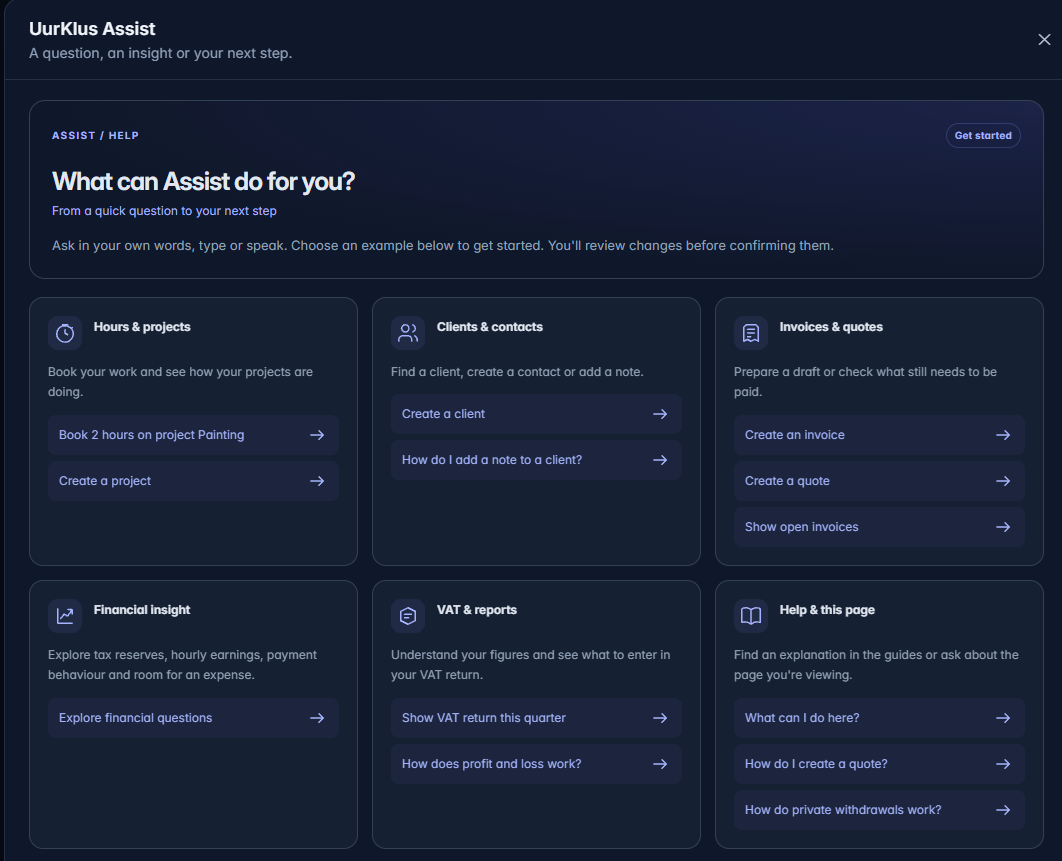Ask 'How do private withdrawals work?'
Image resolution: width=1062 pixels, height=861 pixels.
879,810
